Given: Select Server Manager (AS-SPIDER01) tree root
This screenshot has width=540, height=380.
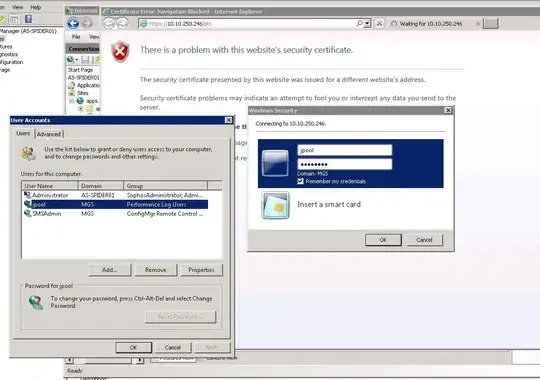Looking at the screenshot, I should coord(28,31).
